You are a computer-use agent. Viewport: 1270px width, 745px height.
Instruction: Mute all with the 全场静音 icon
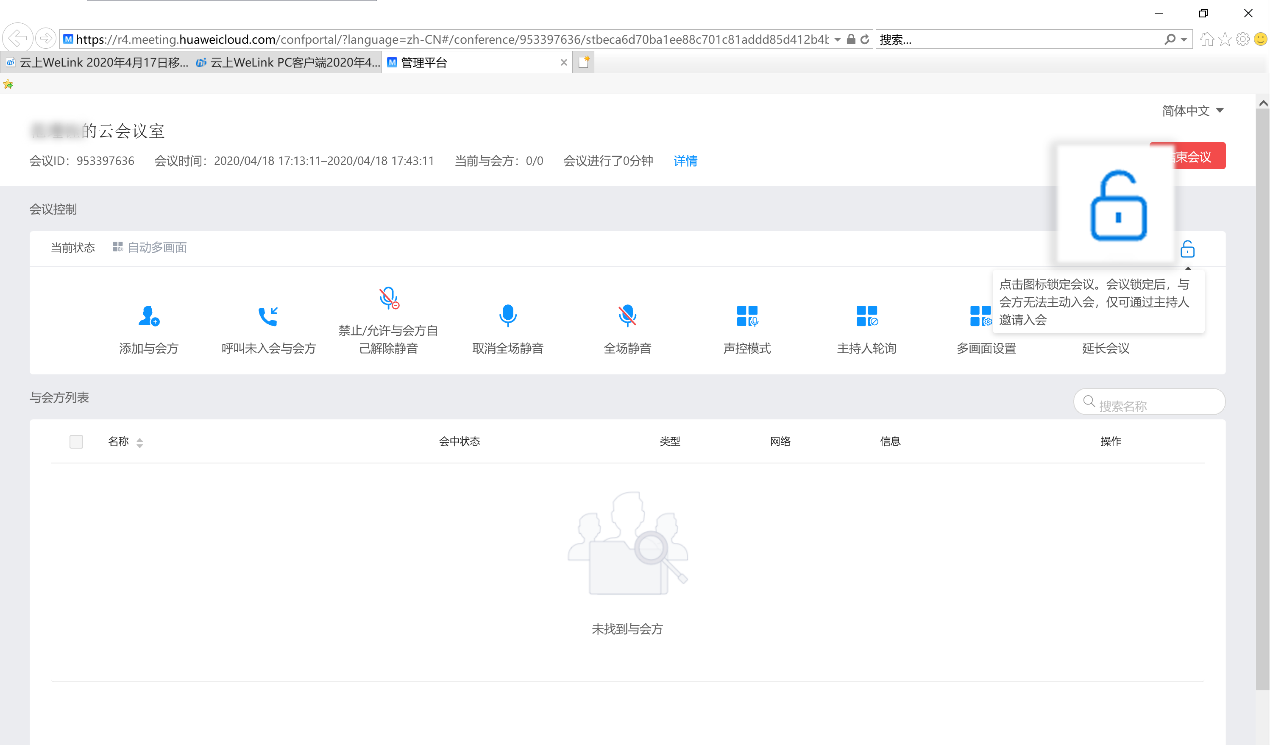pos(627,317)
